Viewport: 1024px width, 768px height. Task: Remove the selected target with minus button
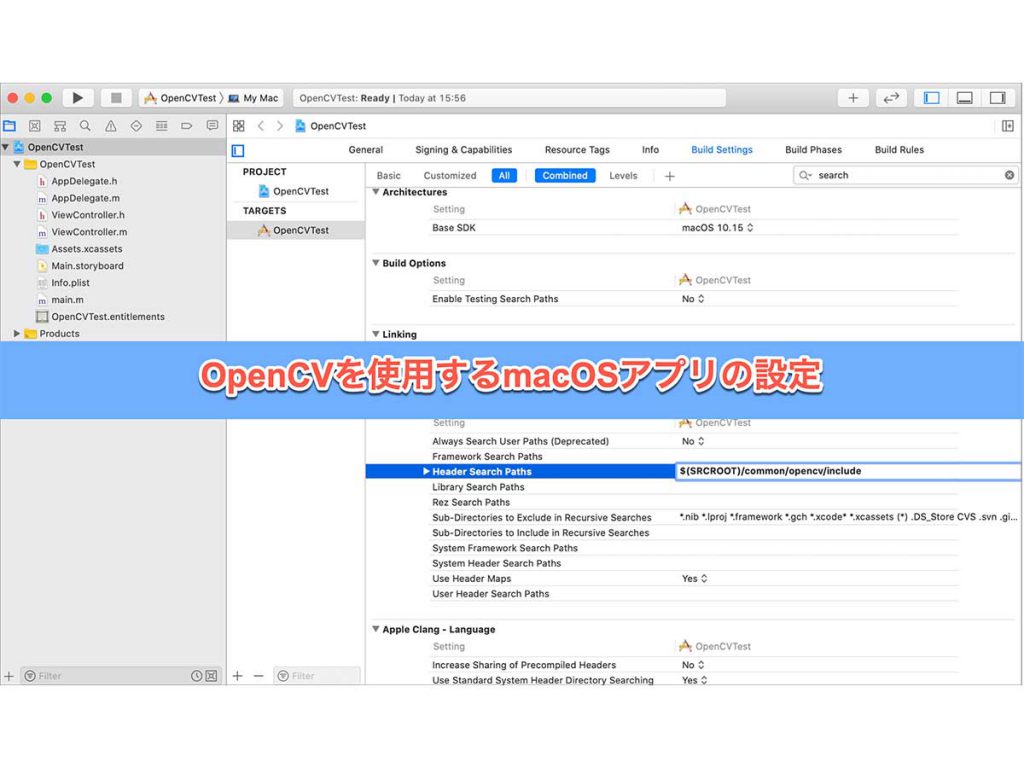click(x=259, y=676)
